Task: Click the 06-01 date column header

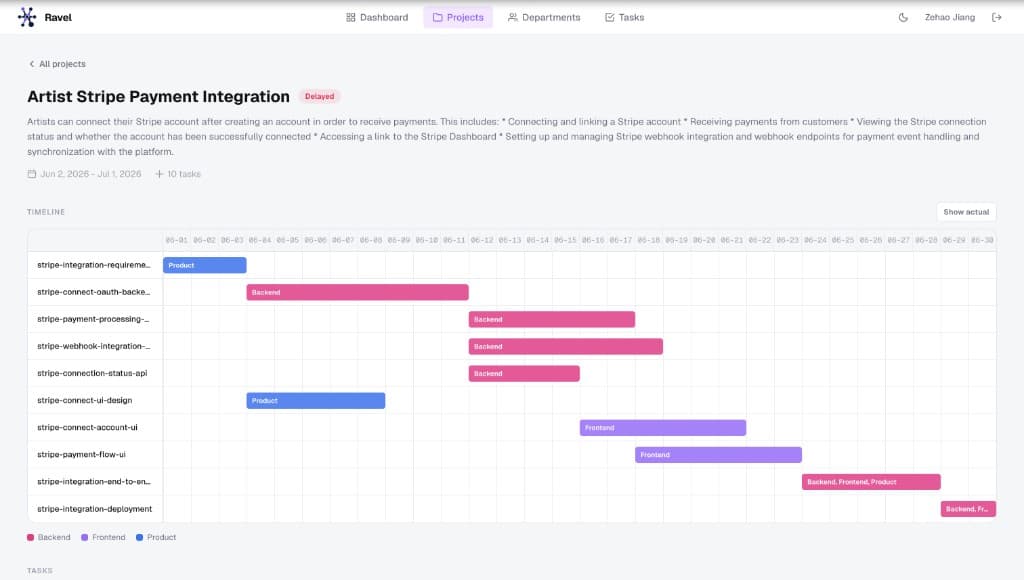Action: click(x=176, y=240)
